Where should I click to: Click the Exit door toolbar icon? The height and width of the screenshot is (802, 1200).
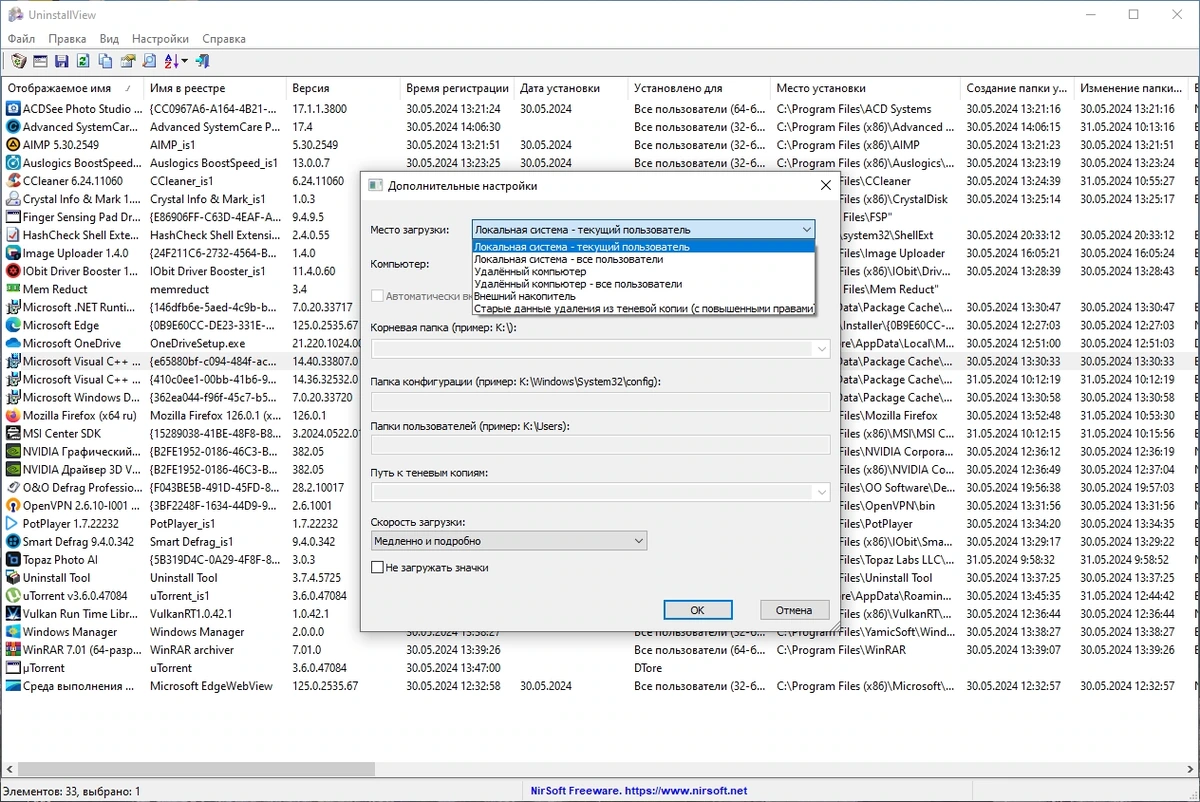(x=202, y=62)
